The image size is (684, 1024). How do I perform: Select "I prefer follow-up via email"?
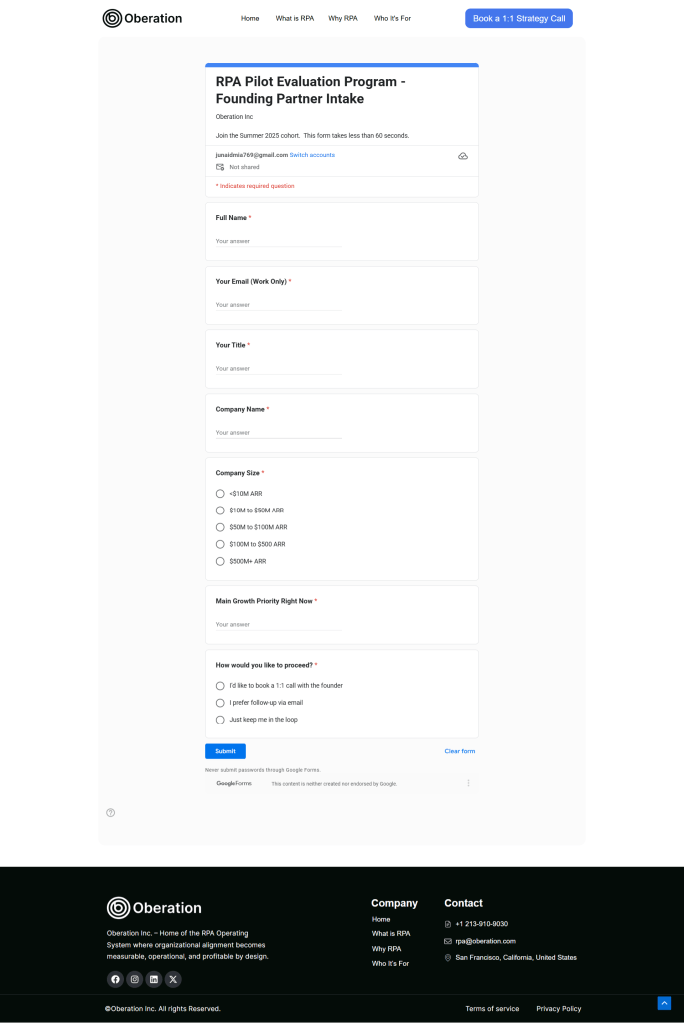click(220, 703)
